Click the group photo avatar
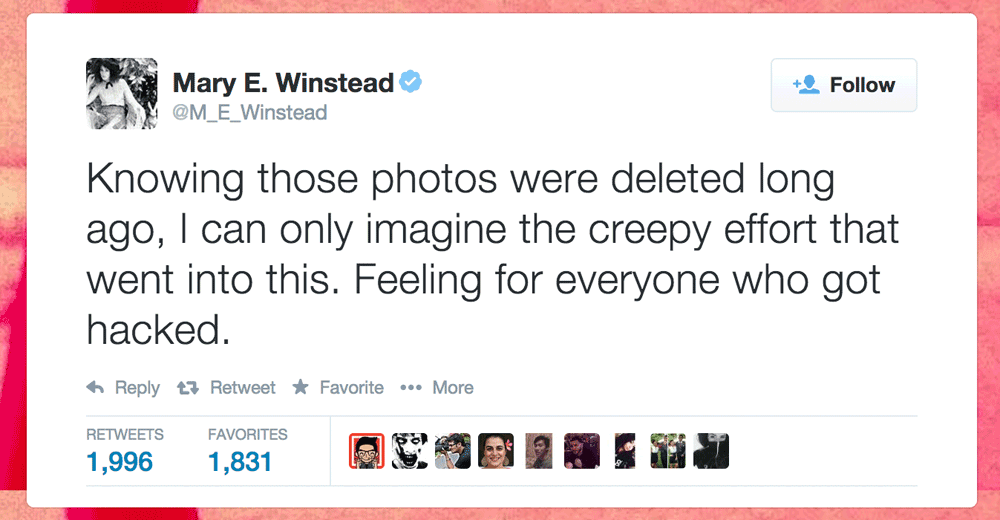This screenshot has height=520, width=1000. (668, 451)
